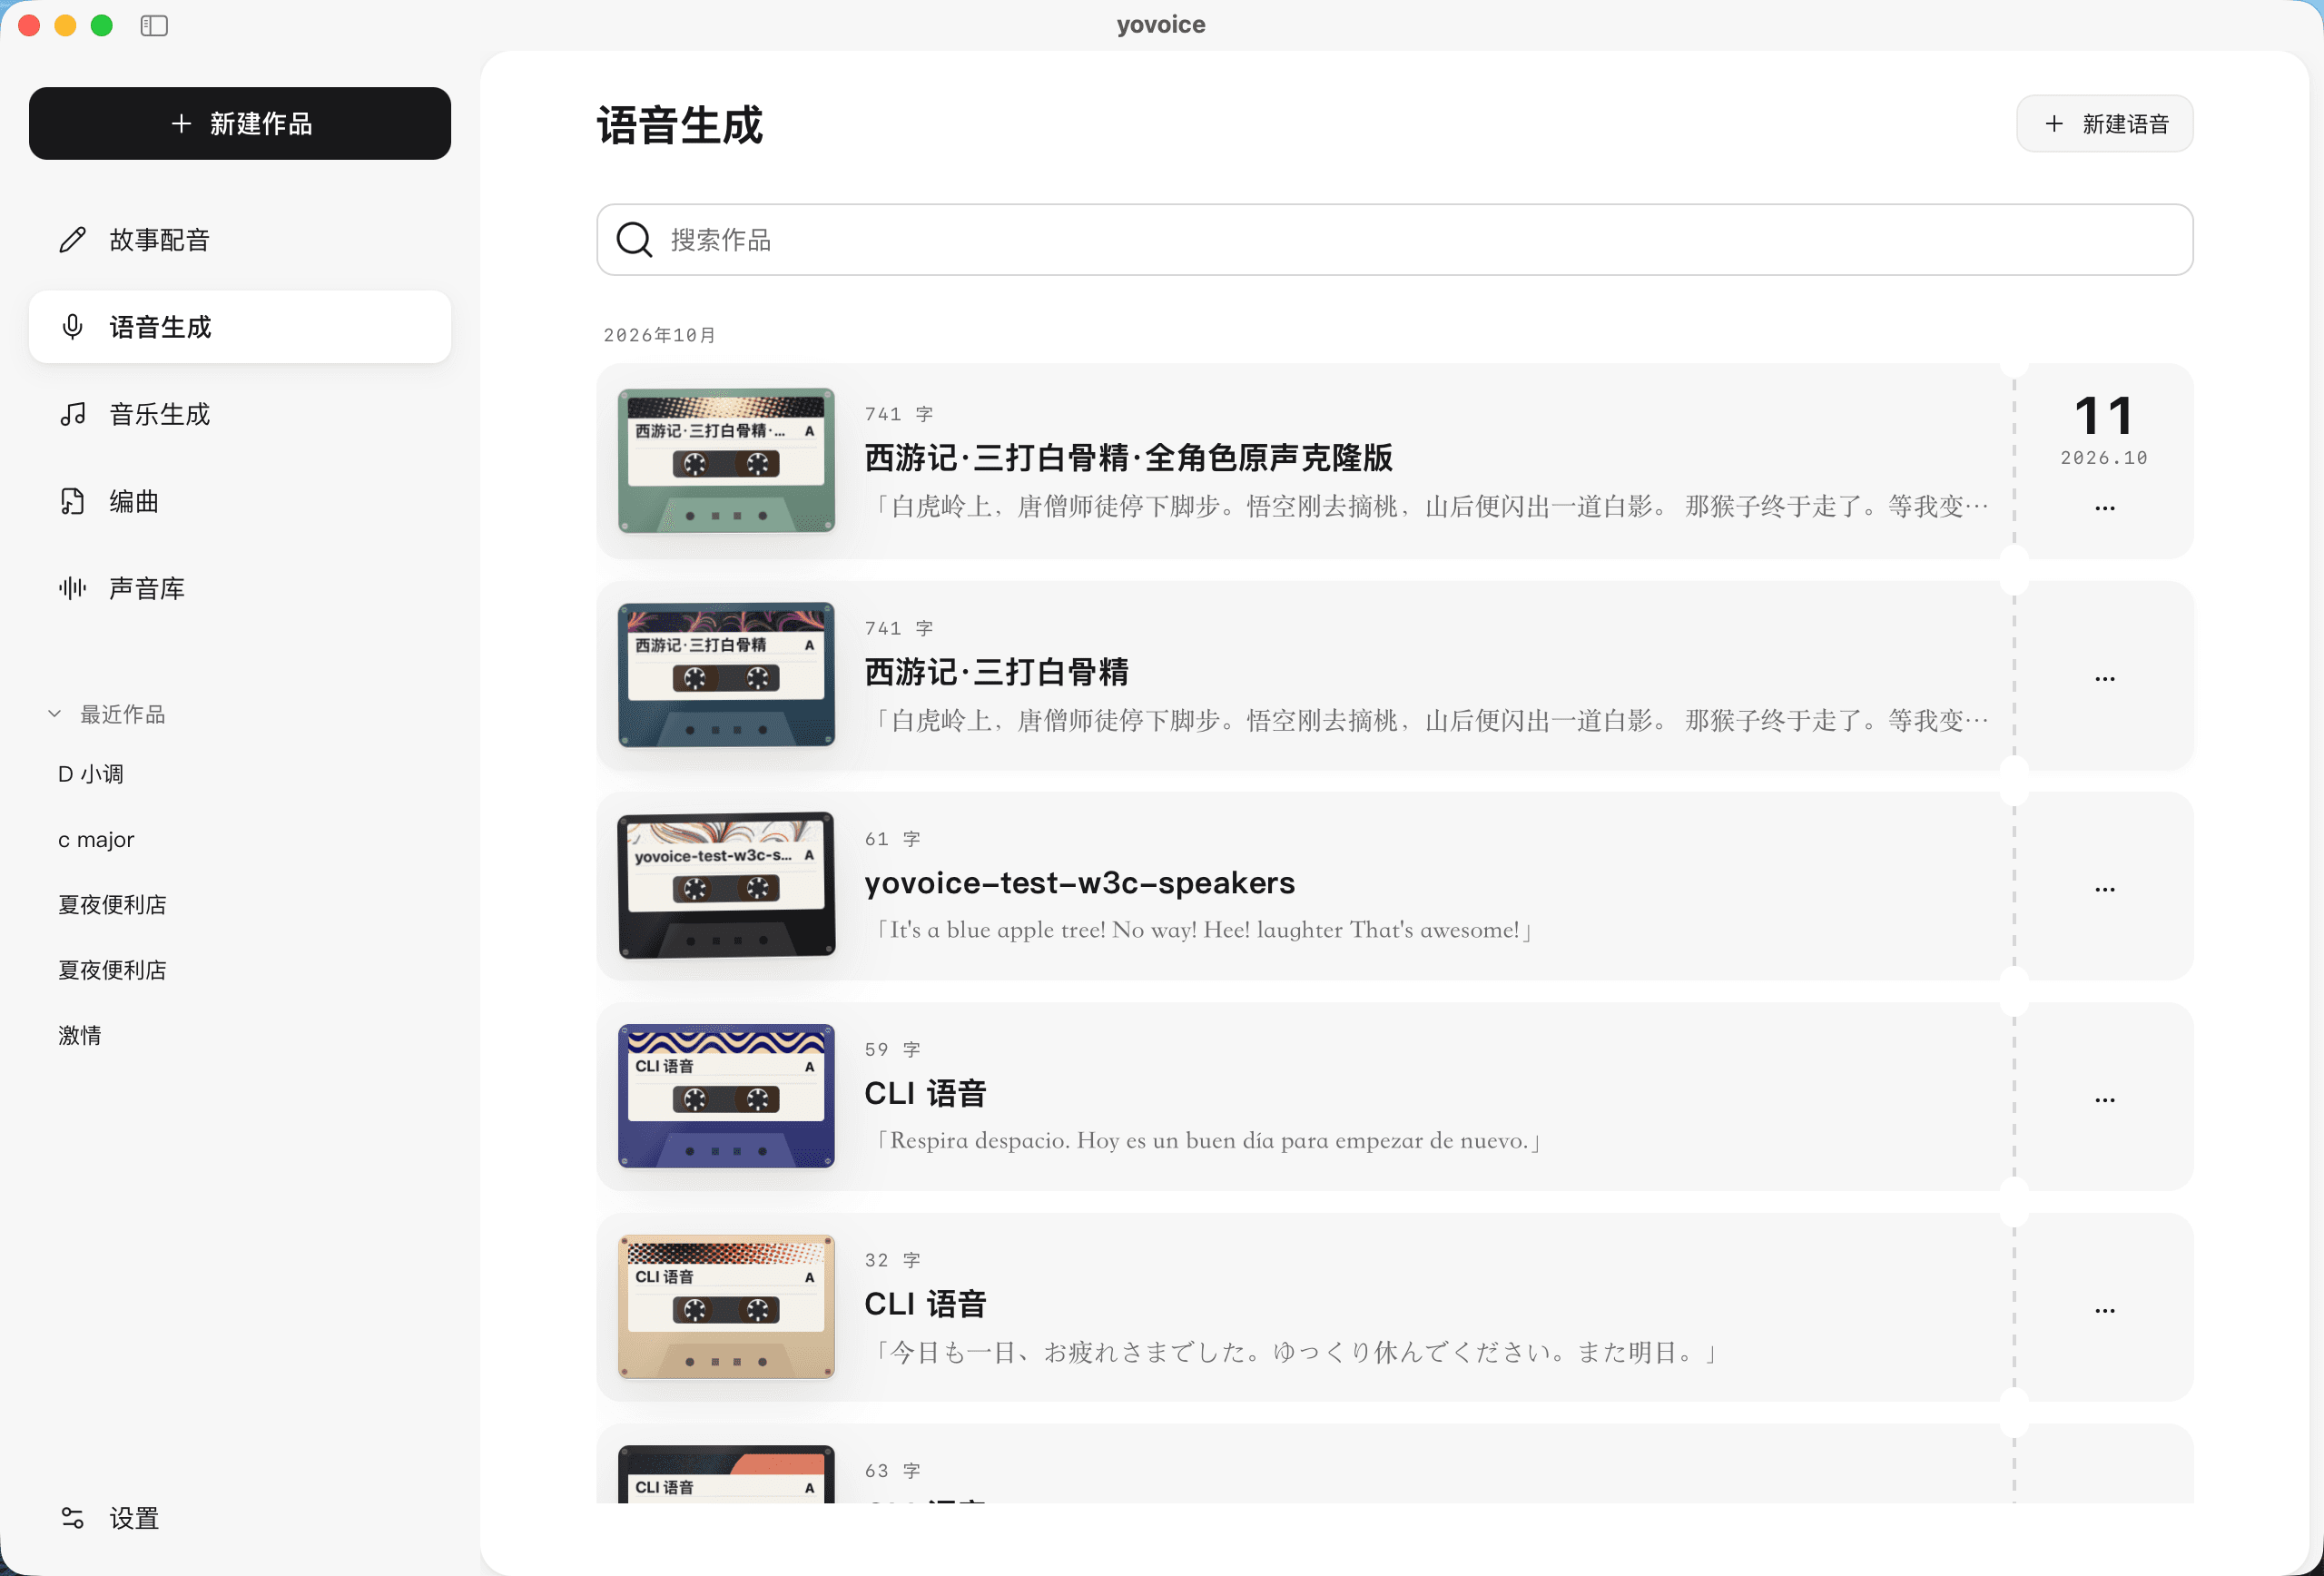Open the 声音库 section
Image resolution: width=2324 pixels, height=1576 pixels.
pos(240,588)
